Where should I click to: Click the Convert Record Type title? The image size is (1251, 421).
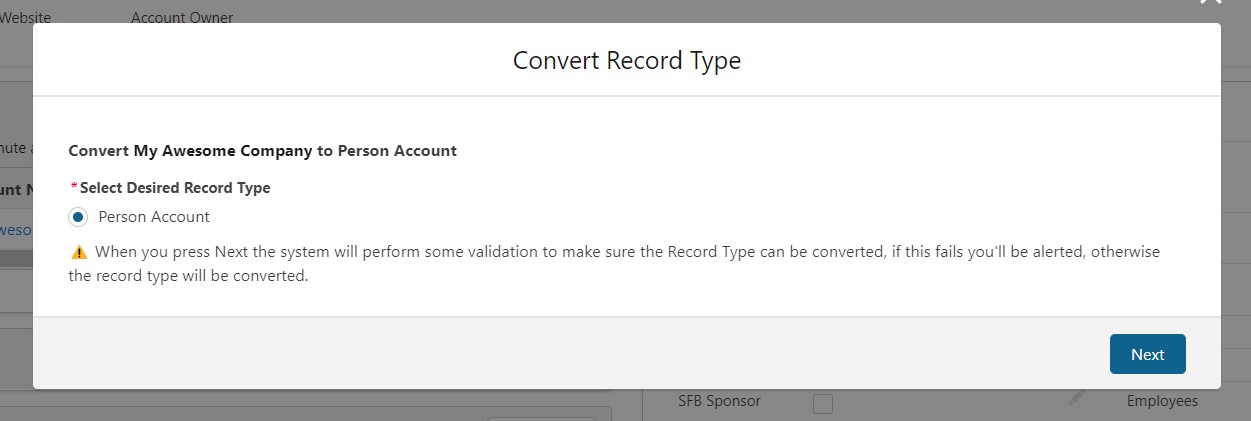click(x=627, y=60)
